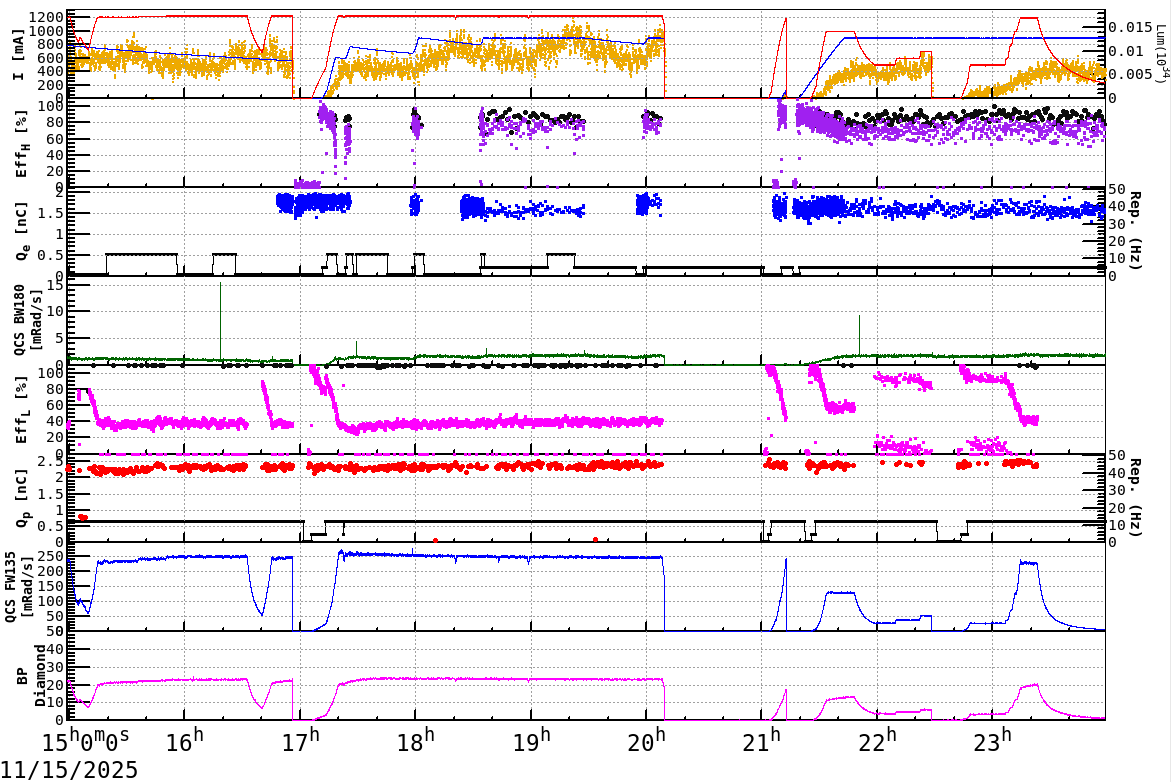
Task: Click the "40" tick on the BP Diamond axis
Action: click(x=57, y=649)
